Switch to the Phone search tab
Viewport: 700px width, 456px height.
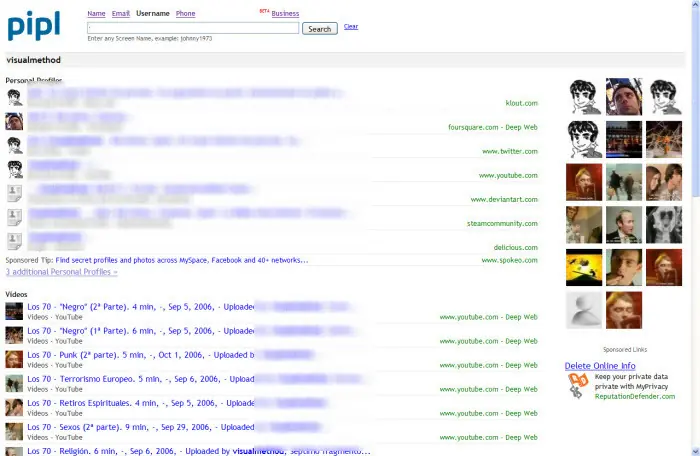(185, 13)
